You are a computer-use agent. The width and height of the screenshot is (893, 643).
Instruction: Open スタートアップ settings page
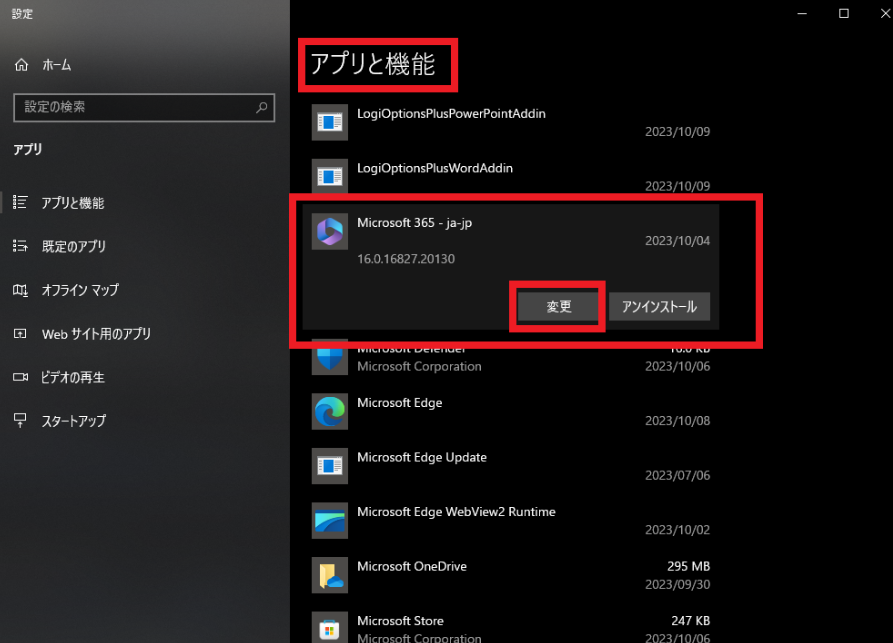(73, 421)
